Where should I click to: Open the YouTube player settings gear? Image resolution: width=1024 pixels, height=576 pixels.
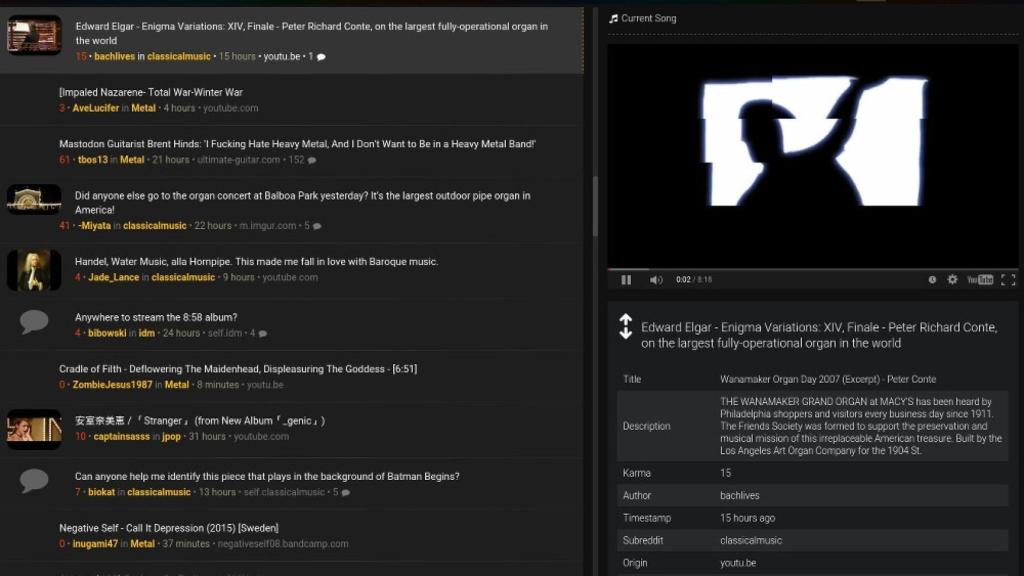click(952, 278)
